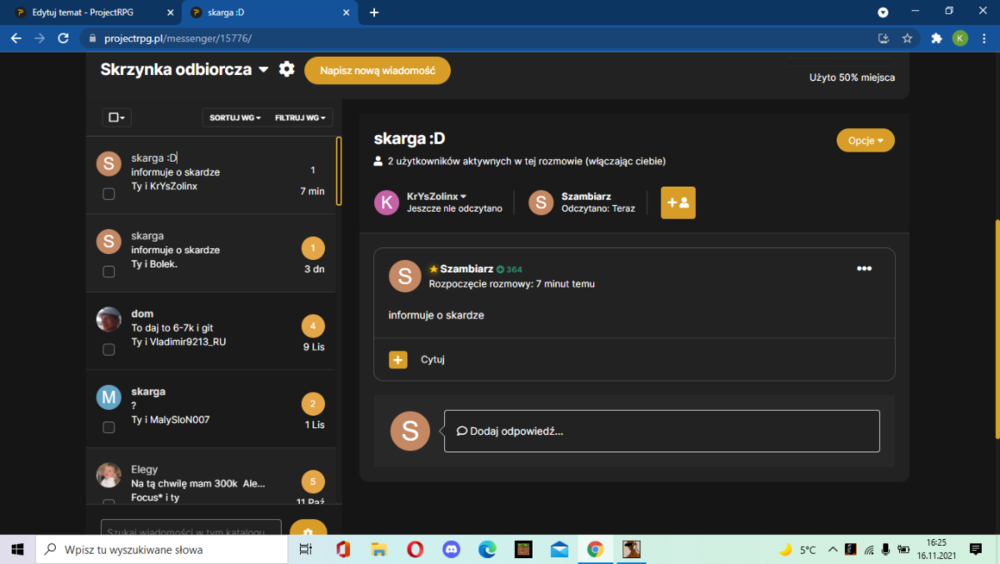Open the FILTRUJ WG filter dropdown
Viewport: 1000px width, 564px height.
pos(300,117)
